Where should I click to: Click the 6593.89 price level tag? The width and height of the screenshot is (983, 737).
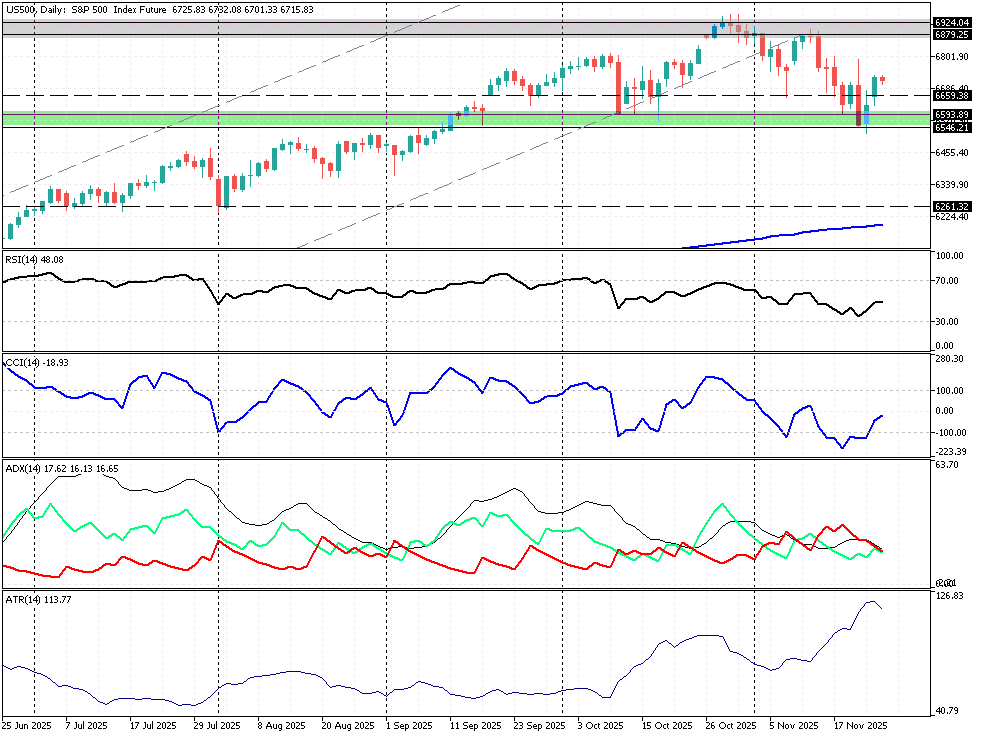951,115
